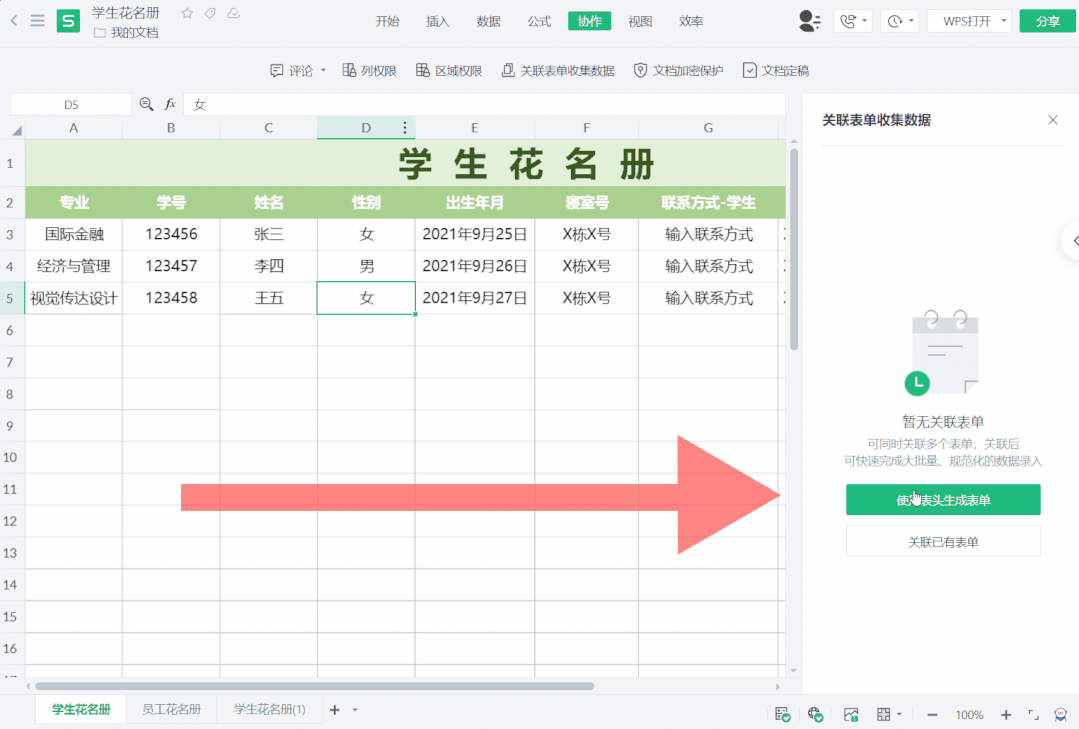Switch to 学生花名册 sheet tab

(81, 709)
